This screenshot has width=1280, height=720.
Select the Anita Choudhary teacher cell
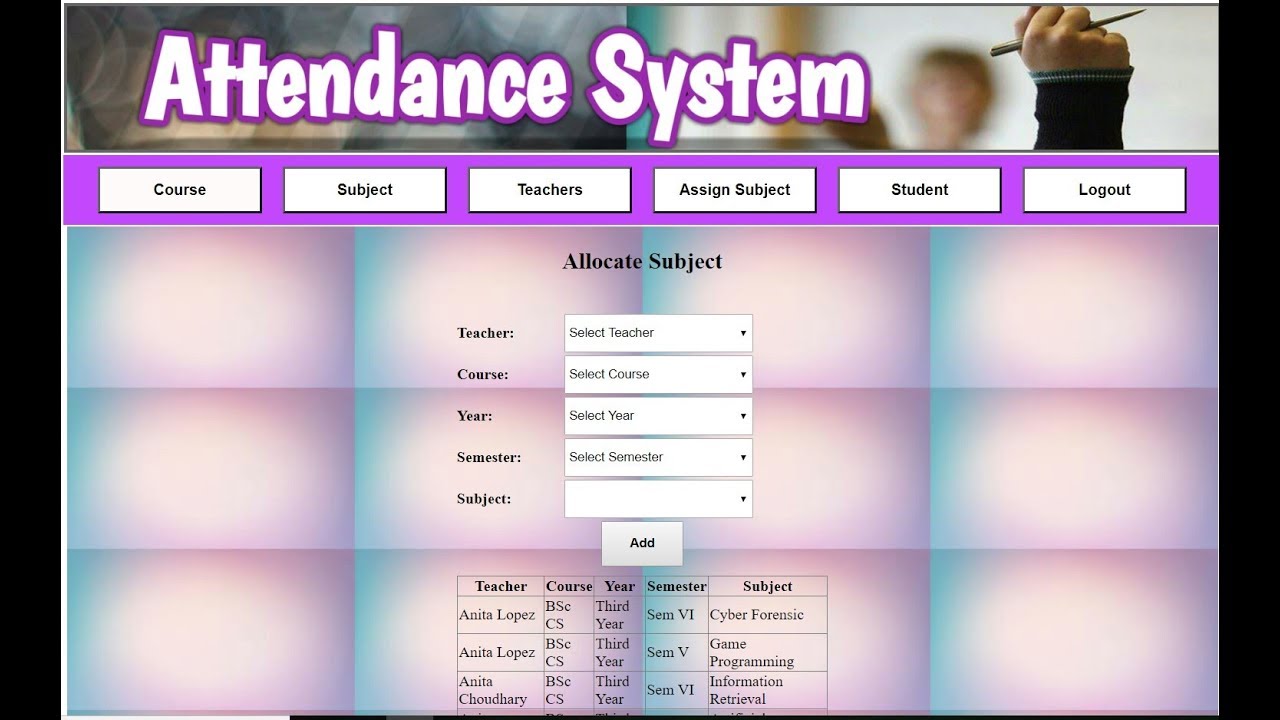click(x=501, y=690)
